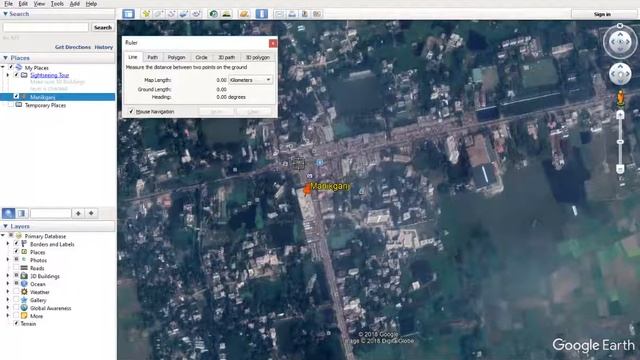Open the historical imagery clock icon
Image resolution: width=640 pixels, height=360 pixels.
click(x=213, y=14)
